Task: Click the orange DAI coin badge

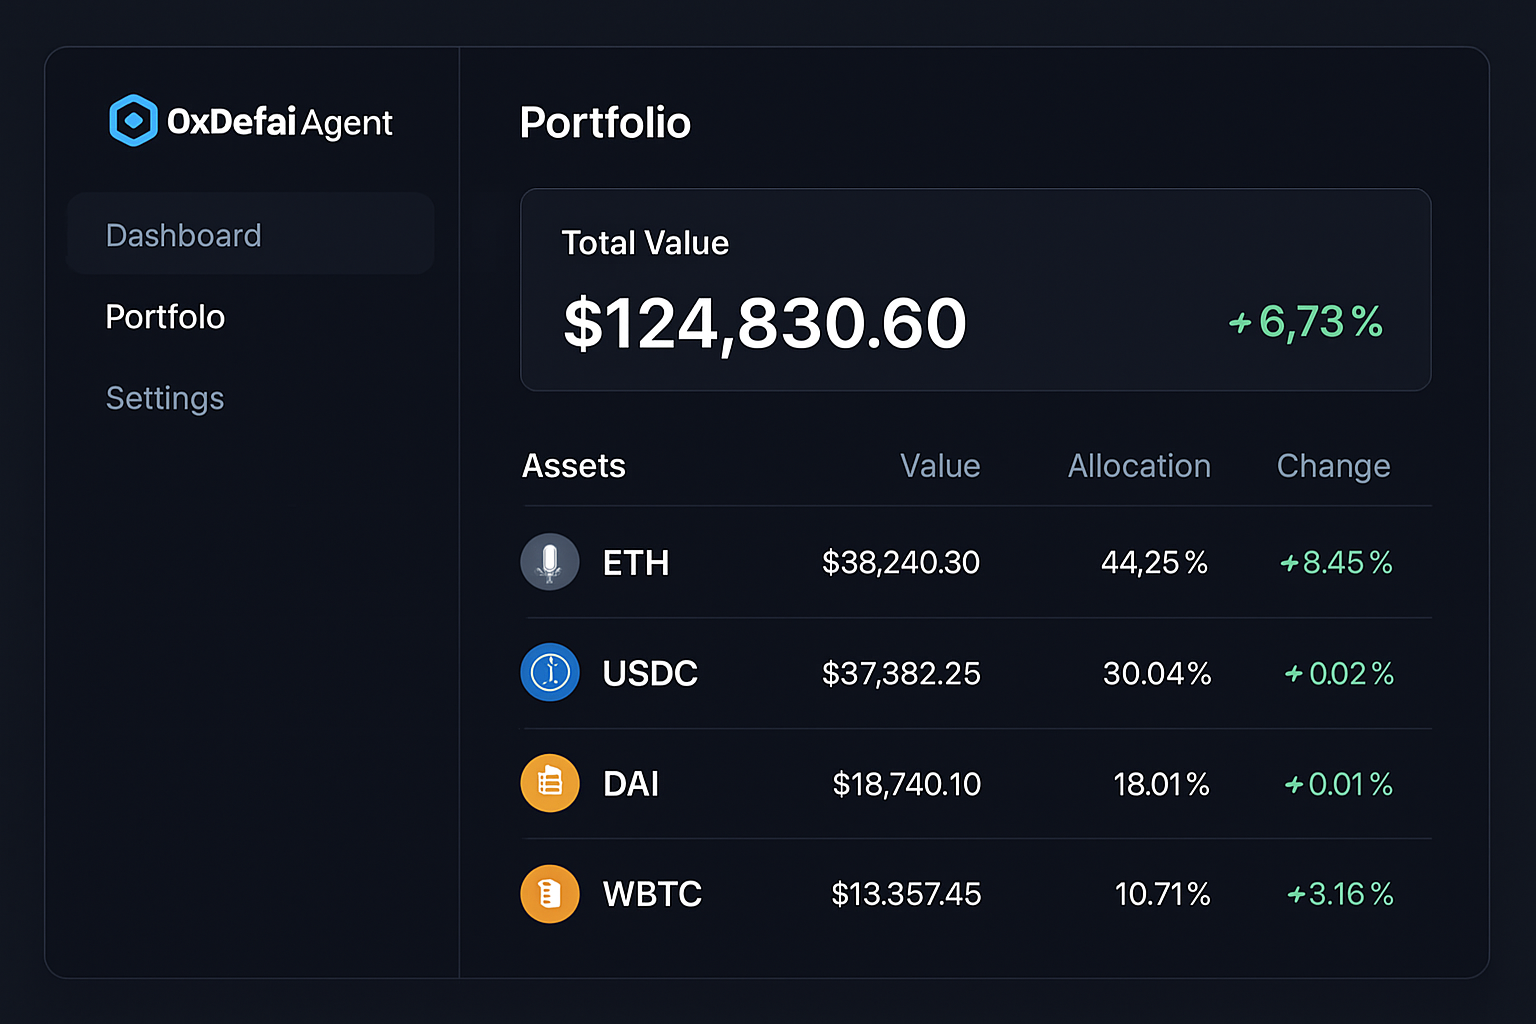Action: pyautogui.click(x=550, y=783)
